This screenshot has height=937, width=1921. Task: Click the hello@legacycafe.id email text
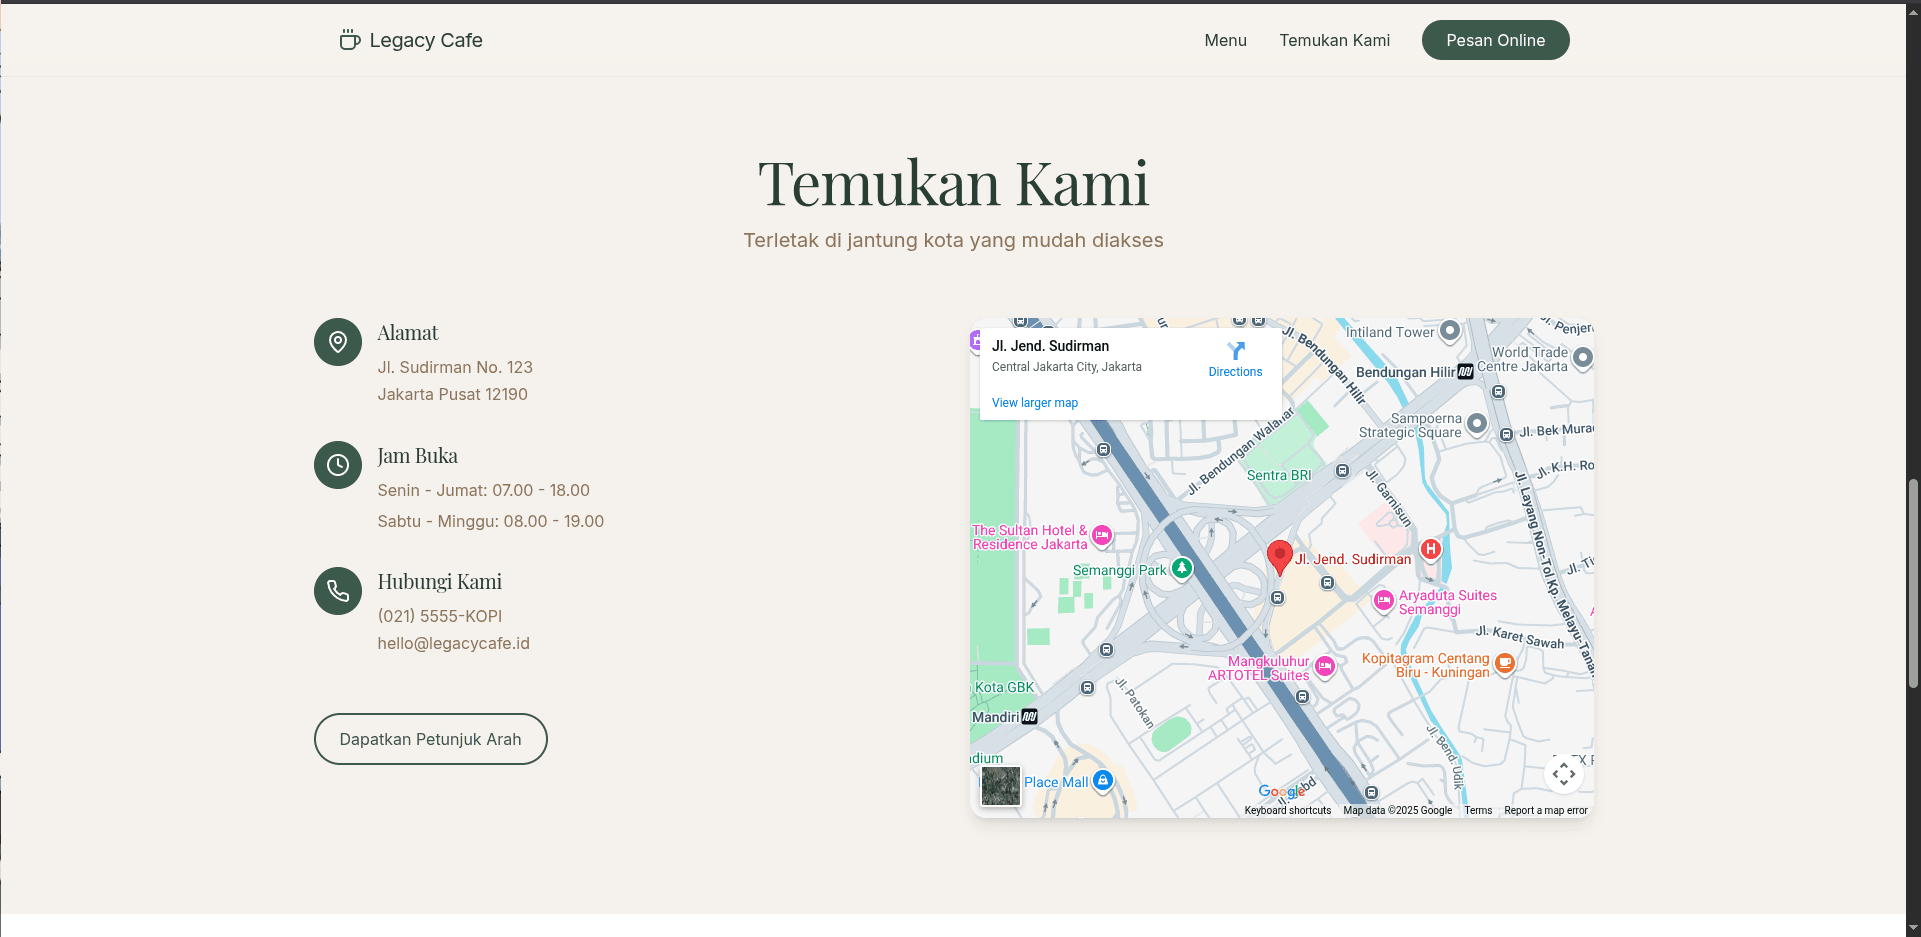pos(453,643)
